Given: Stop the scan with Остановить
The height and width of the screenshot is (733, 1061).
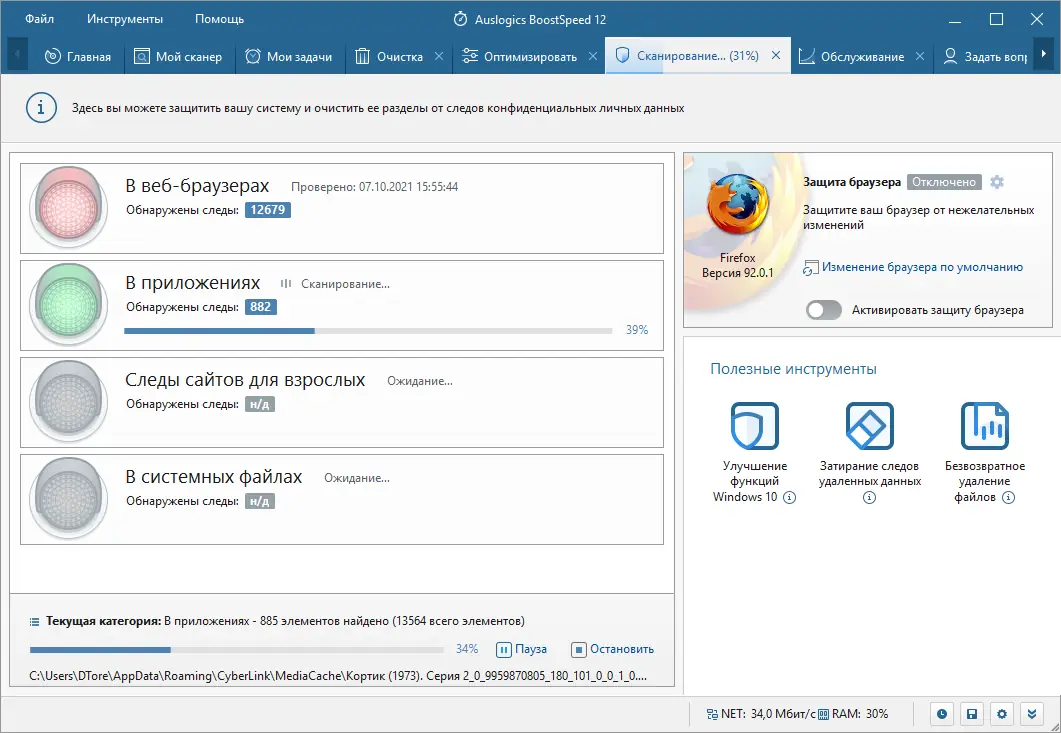Looking at the screenshot, I should pyautogui.click(x=612, y=649).
